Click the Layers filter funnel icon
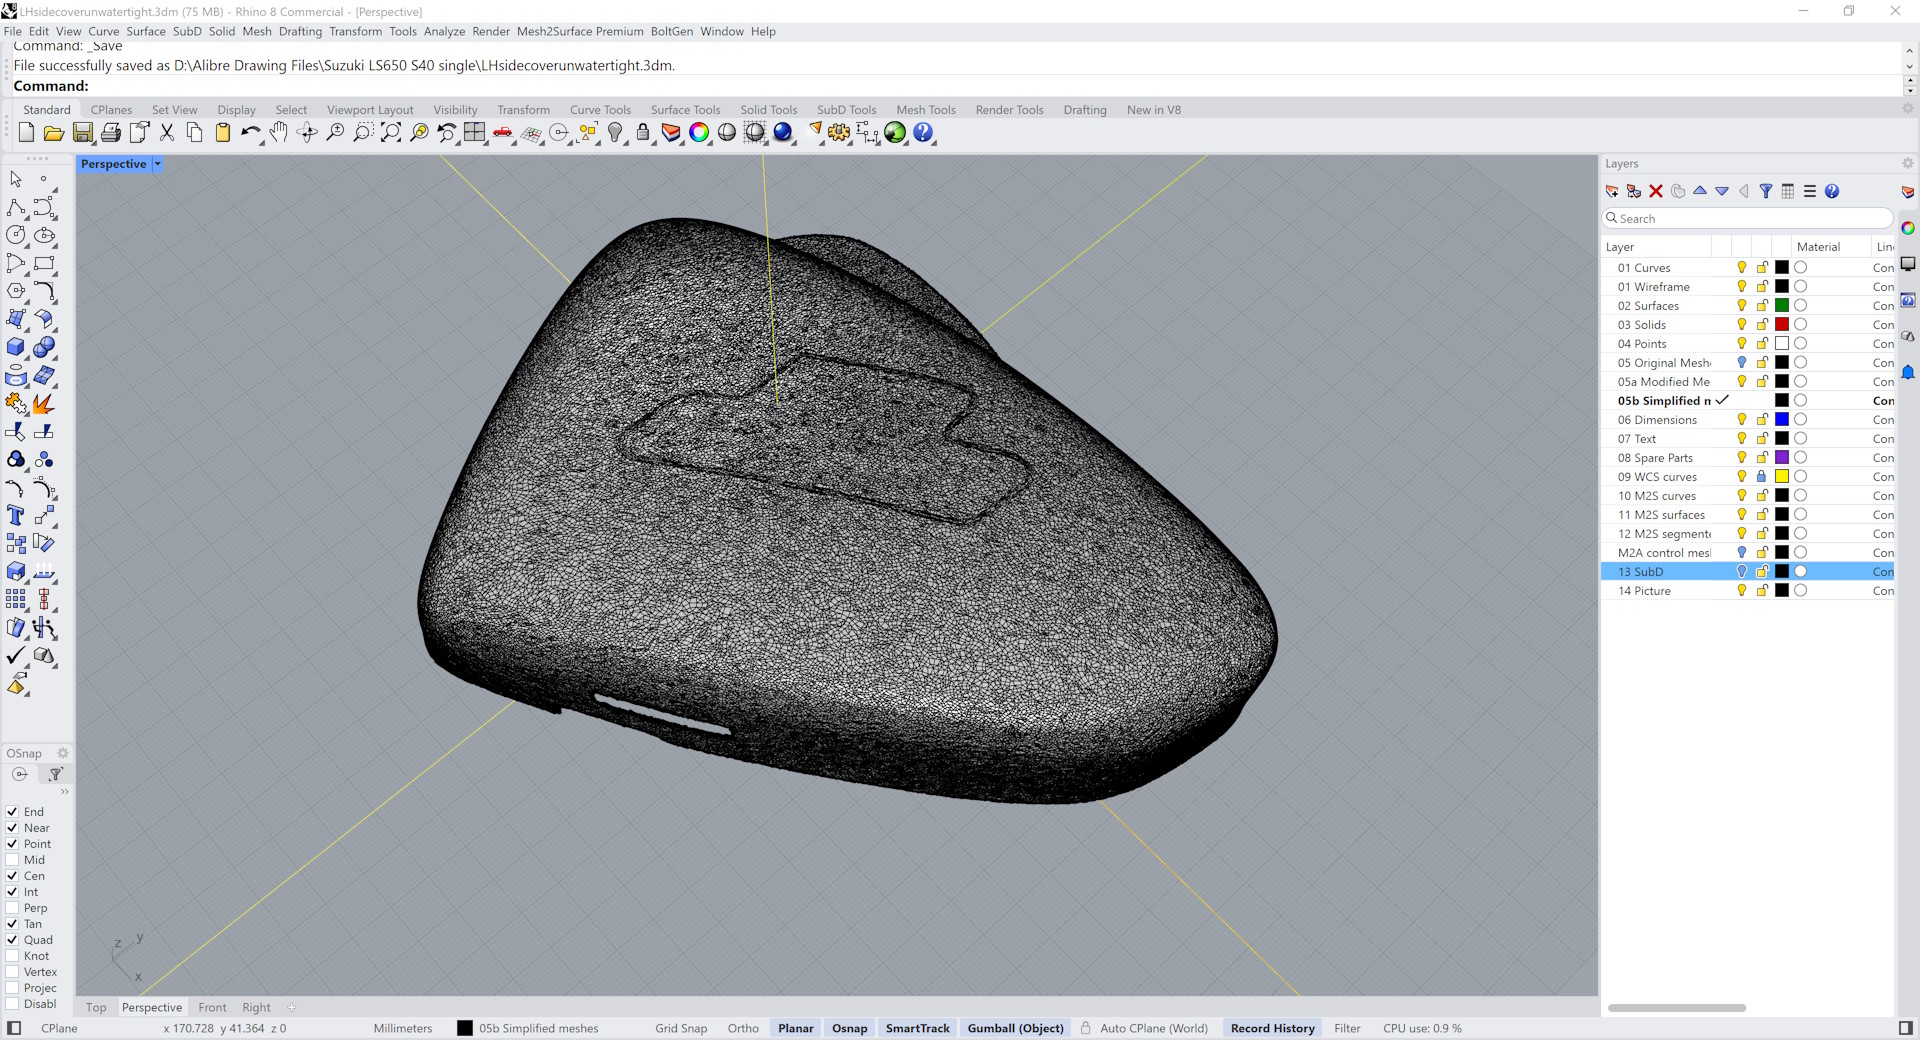Image resolution: width=1920 pixels, height=1040 pixels. tap(1766, 191)
